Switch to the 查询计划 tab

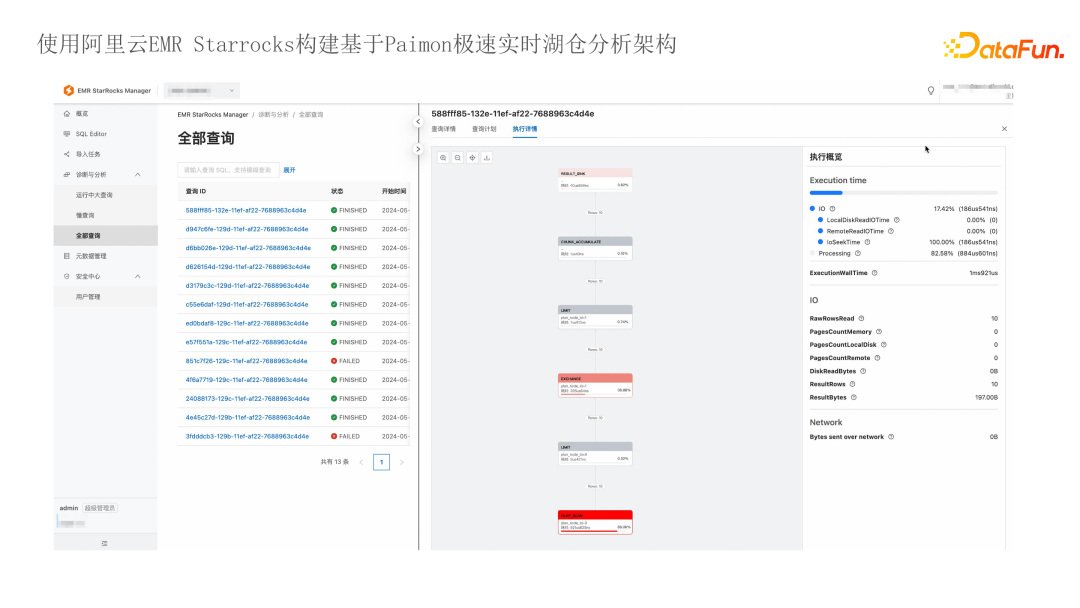[x=484, y=129]
